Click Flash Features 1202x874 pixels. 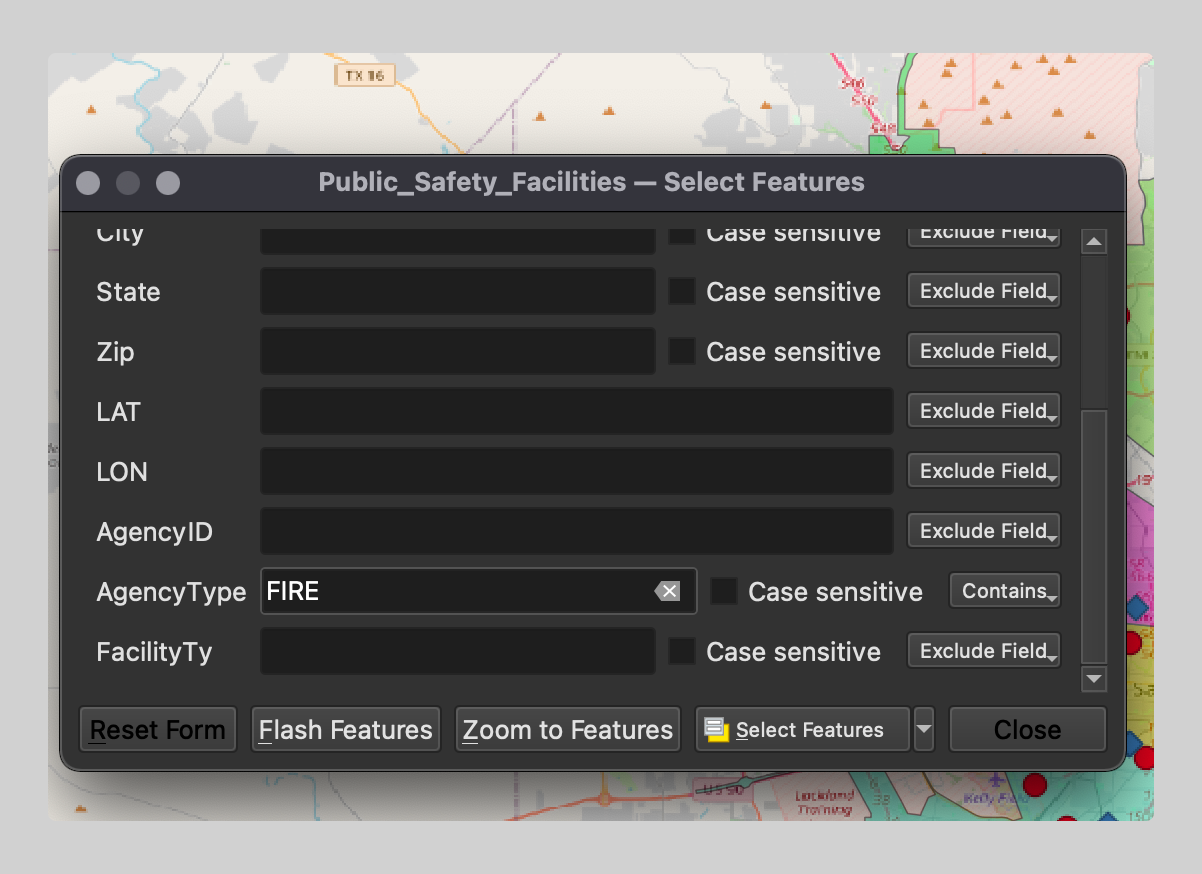tap(345, 729)
